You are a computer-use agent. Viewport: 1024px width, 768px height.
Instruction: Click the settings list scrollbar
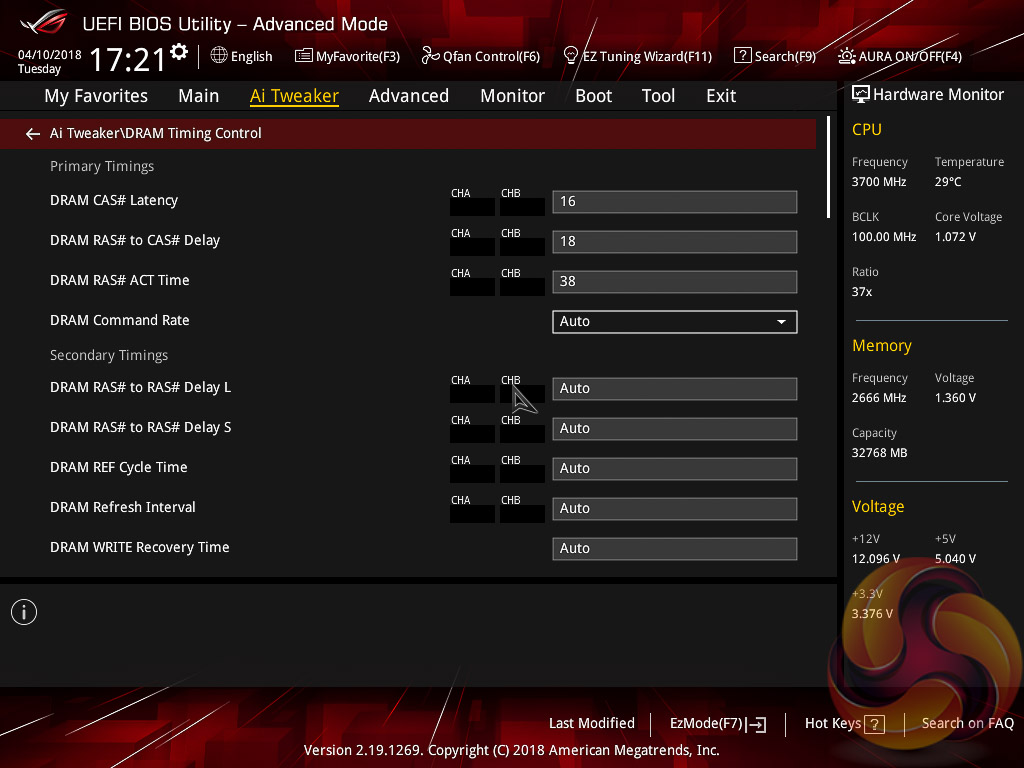tap(828, 167)
